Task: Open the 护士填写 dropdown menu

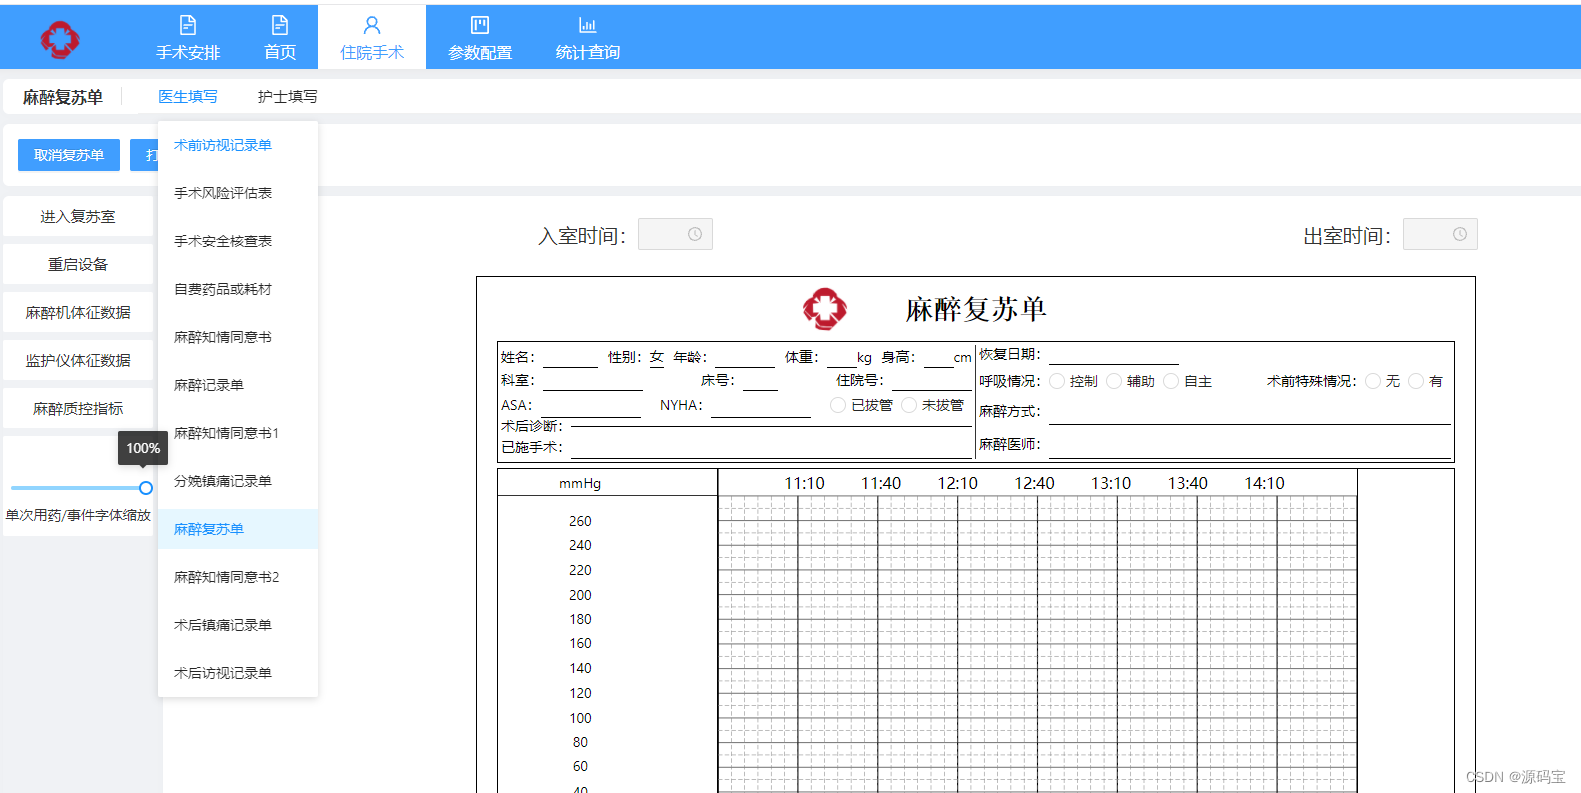Action: pyautogui.click(x=288, y=97)
